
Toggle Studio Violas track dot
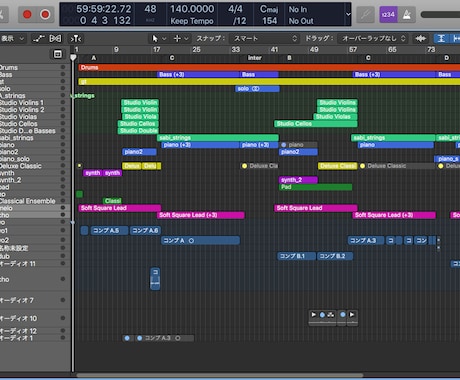63,116
